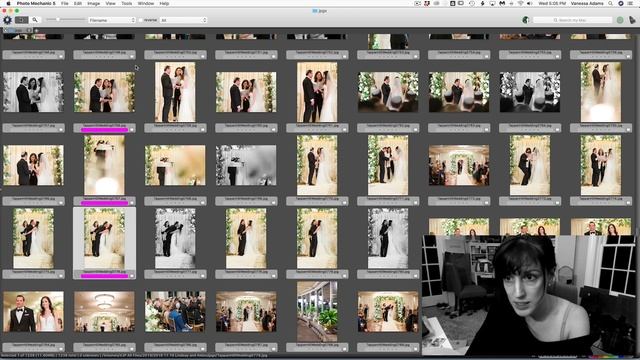Select the highlighted couple kissing under arch thumbnail
Image resolution: width=640 pixels, height=360 pixels.
104,238
